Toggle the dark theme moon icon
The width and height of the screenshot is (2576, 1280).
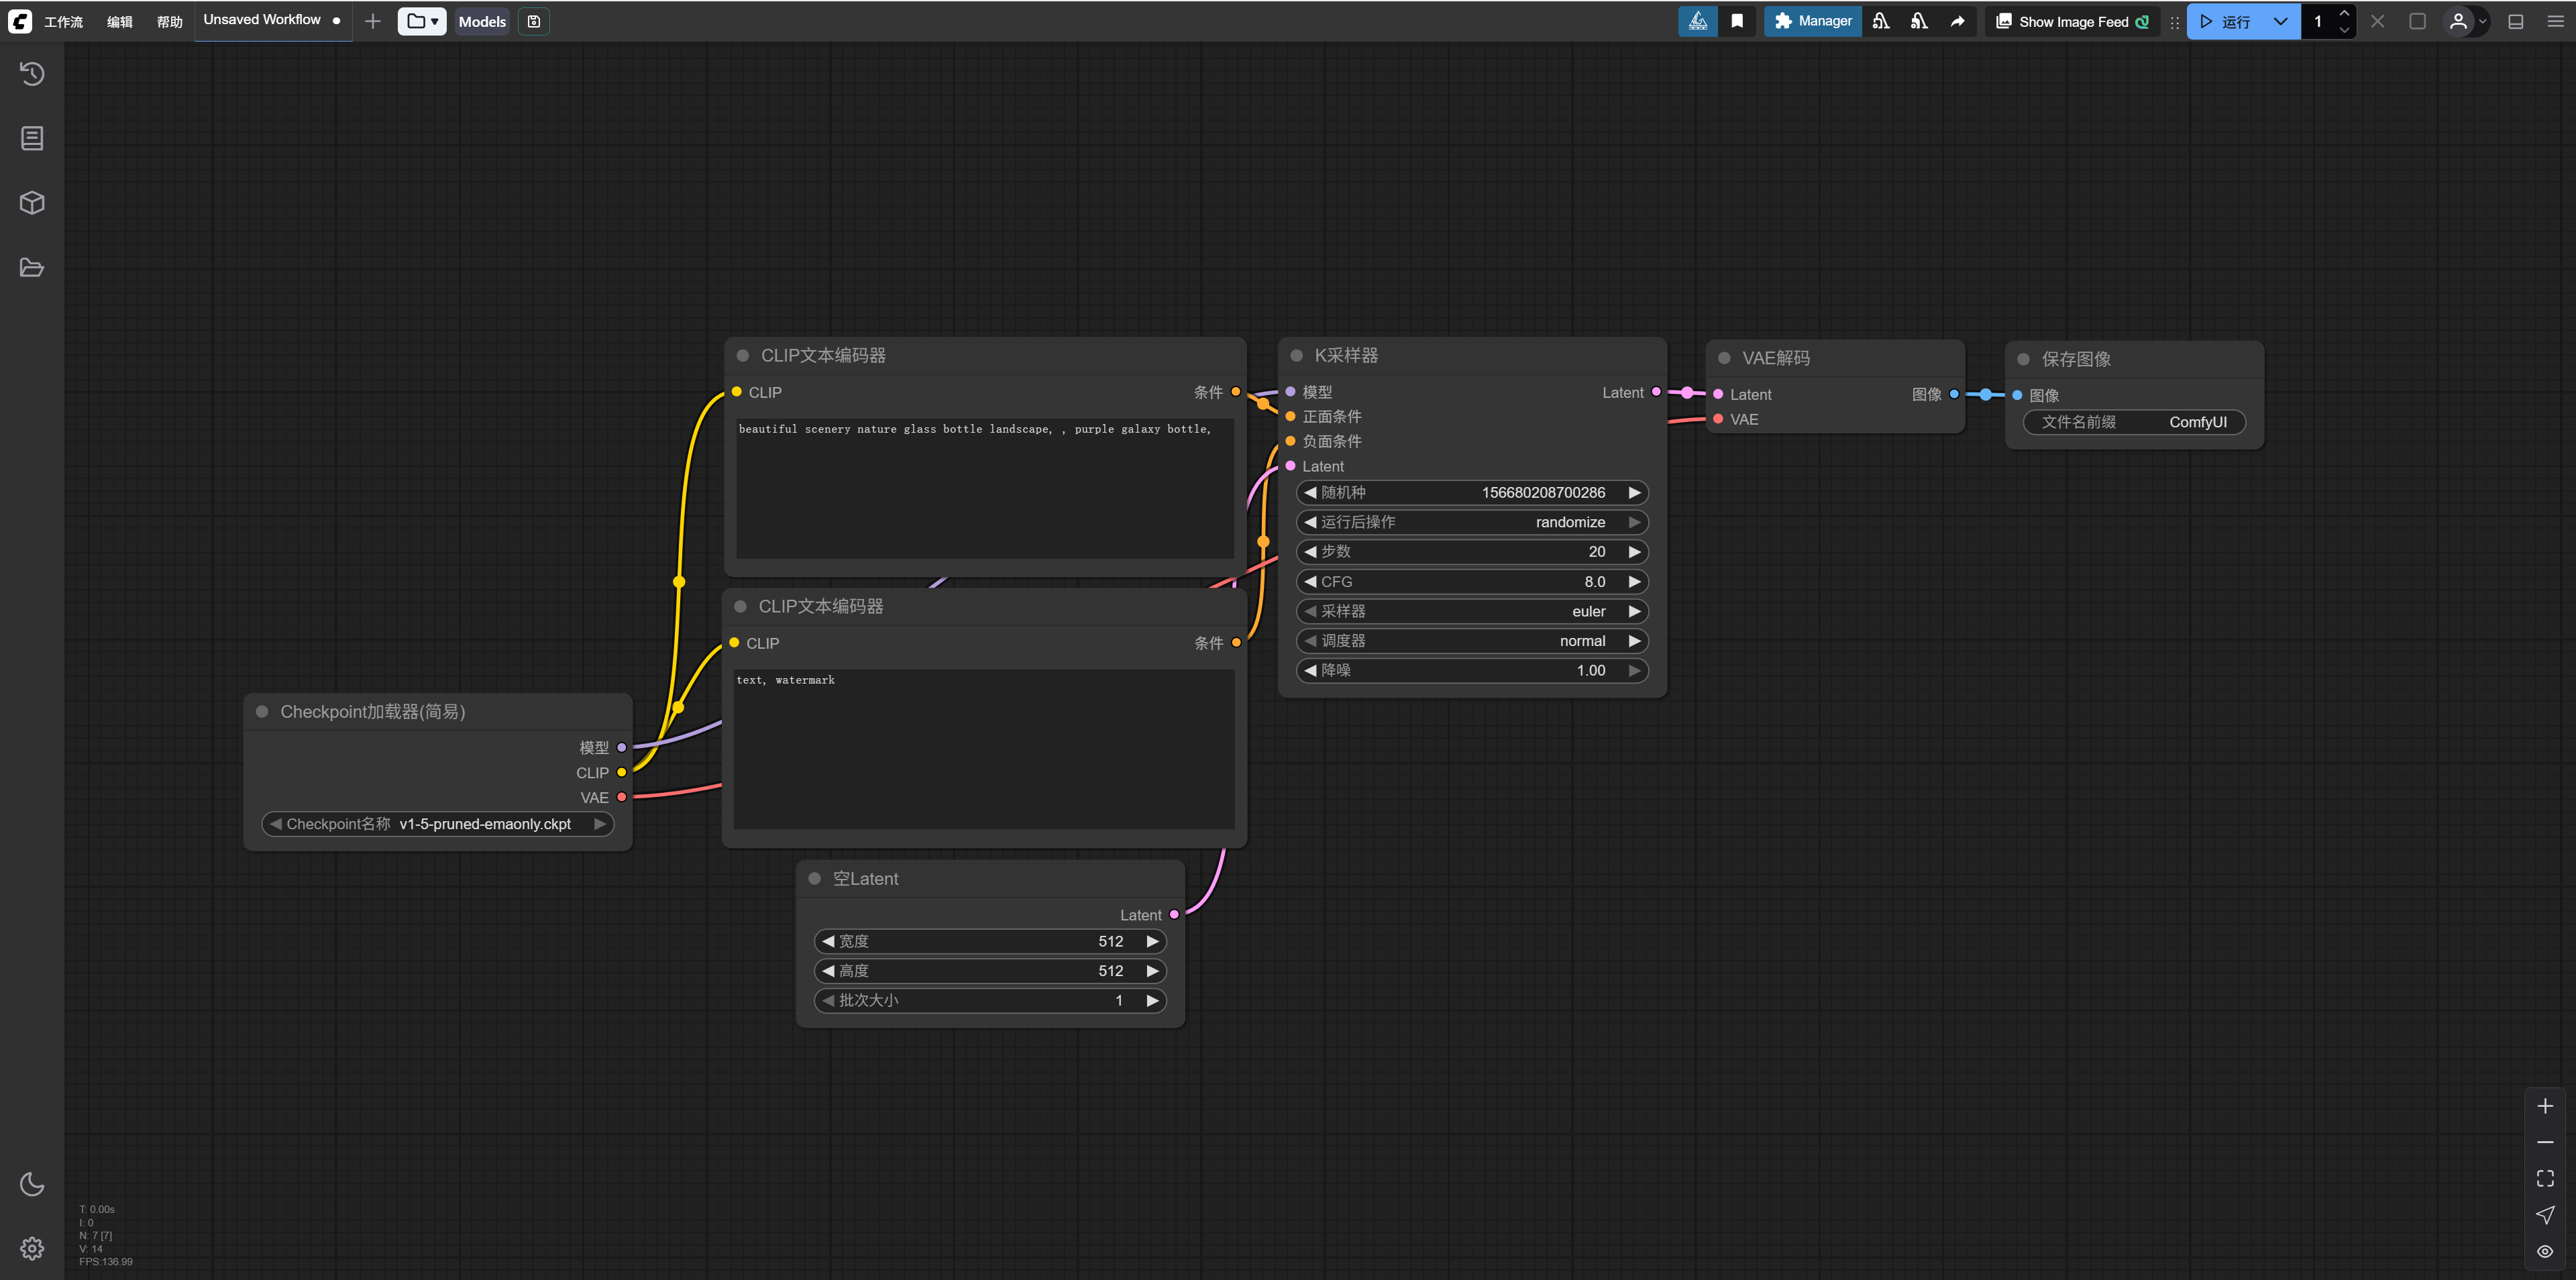(x=32, y=1184)
